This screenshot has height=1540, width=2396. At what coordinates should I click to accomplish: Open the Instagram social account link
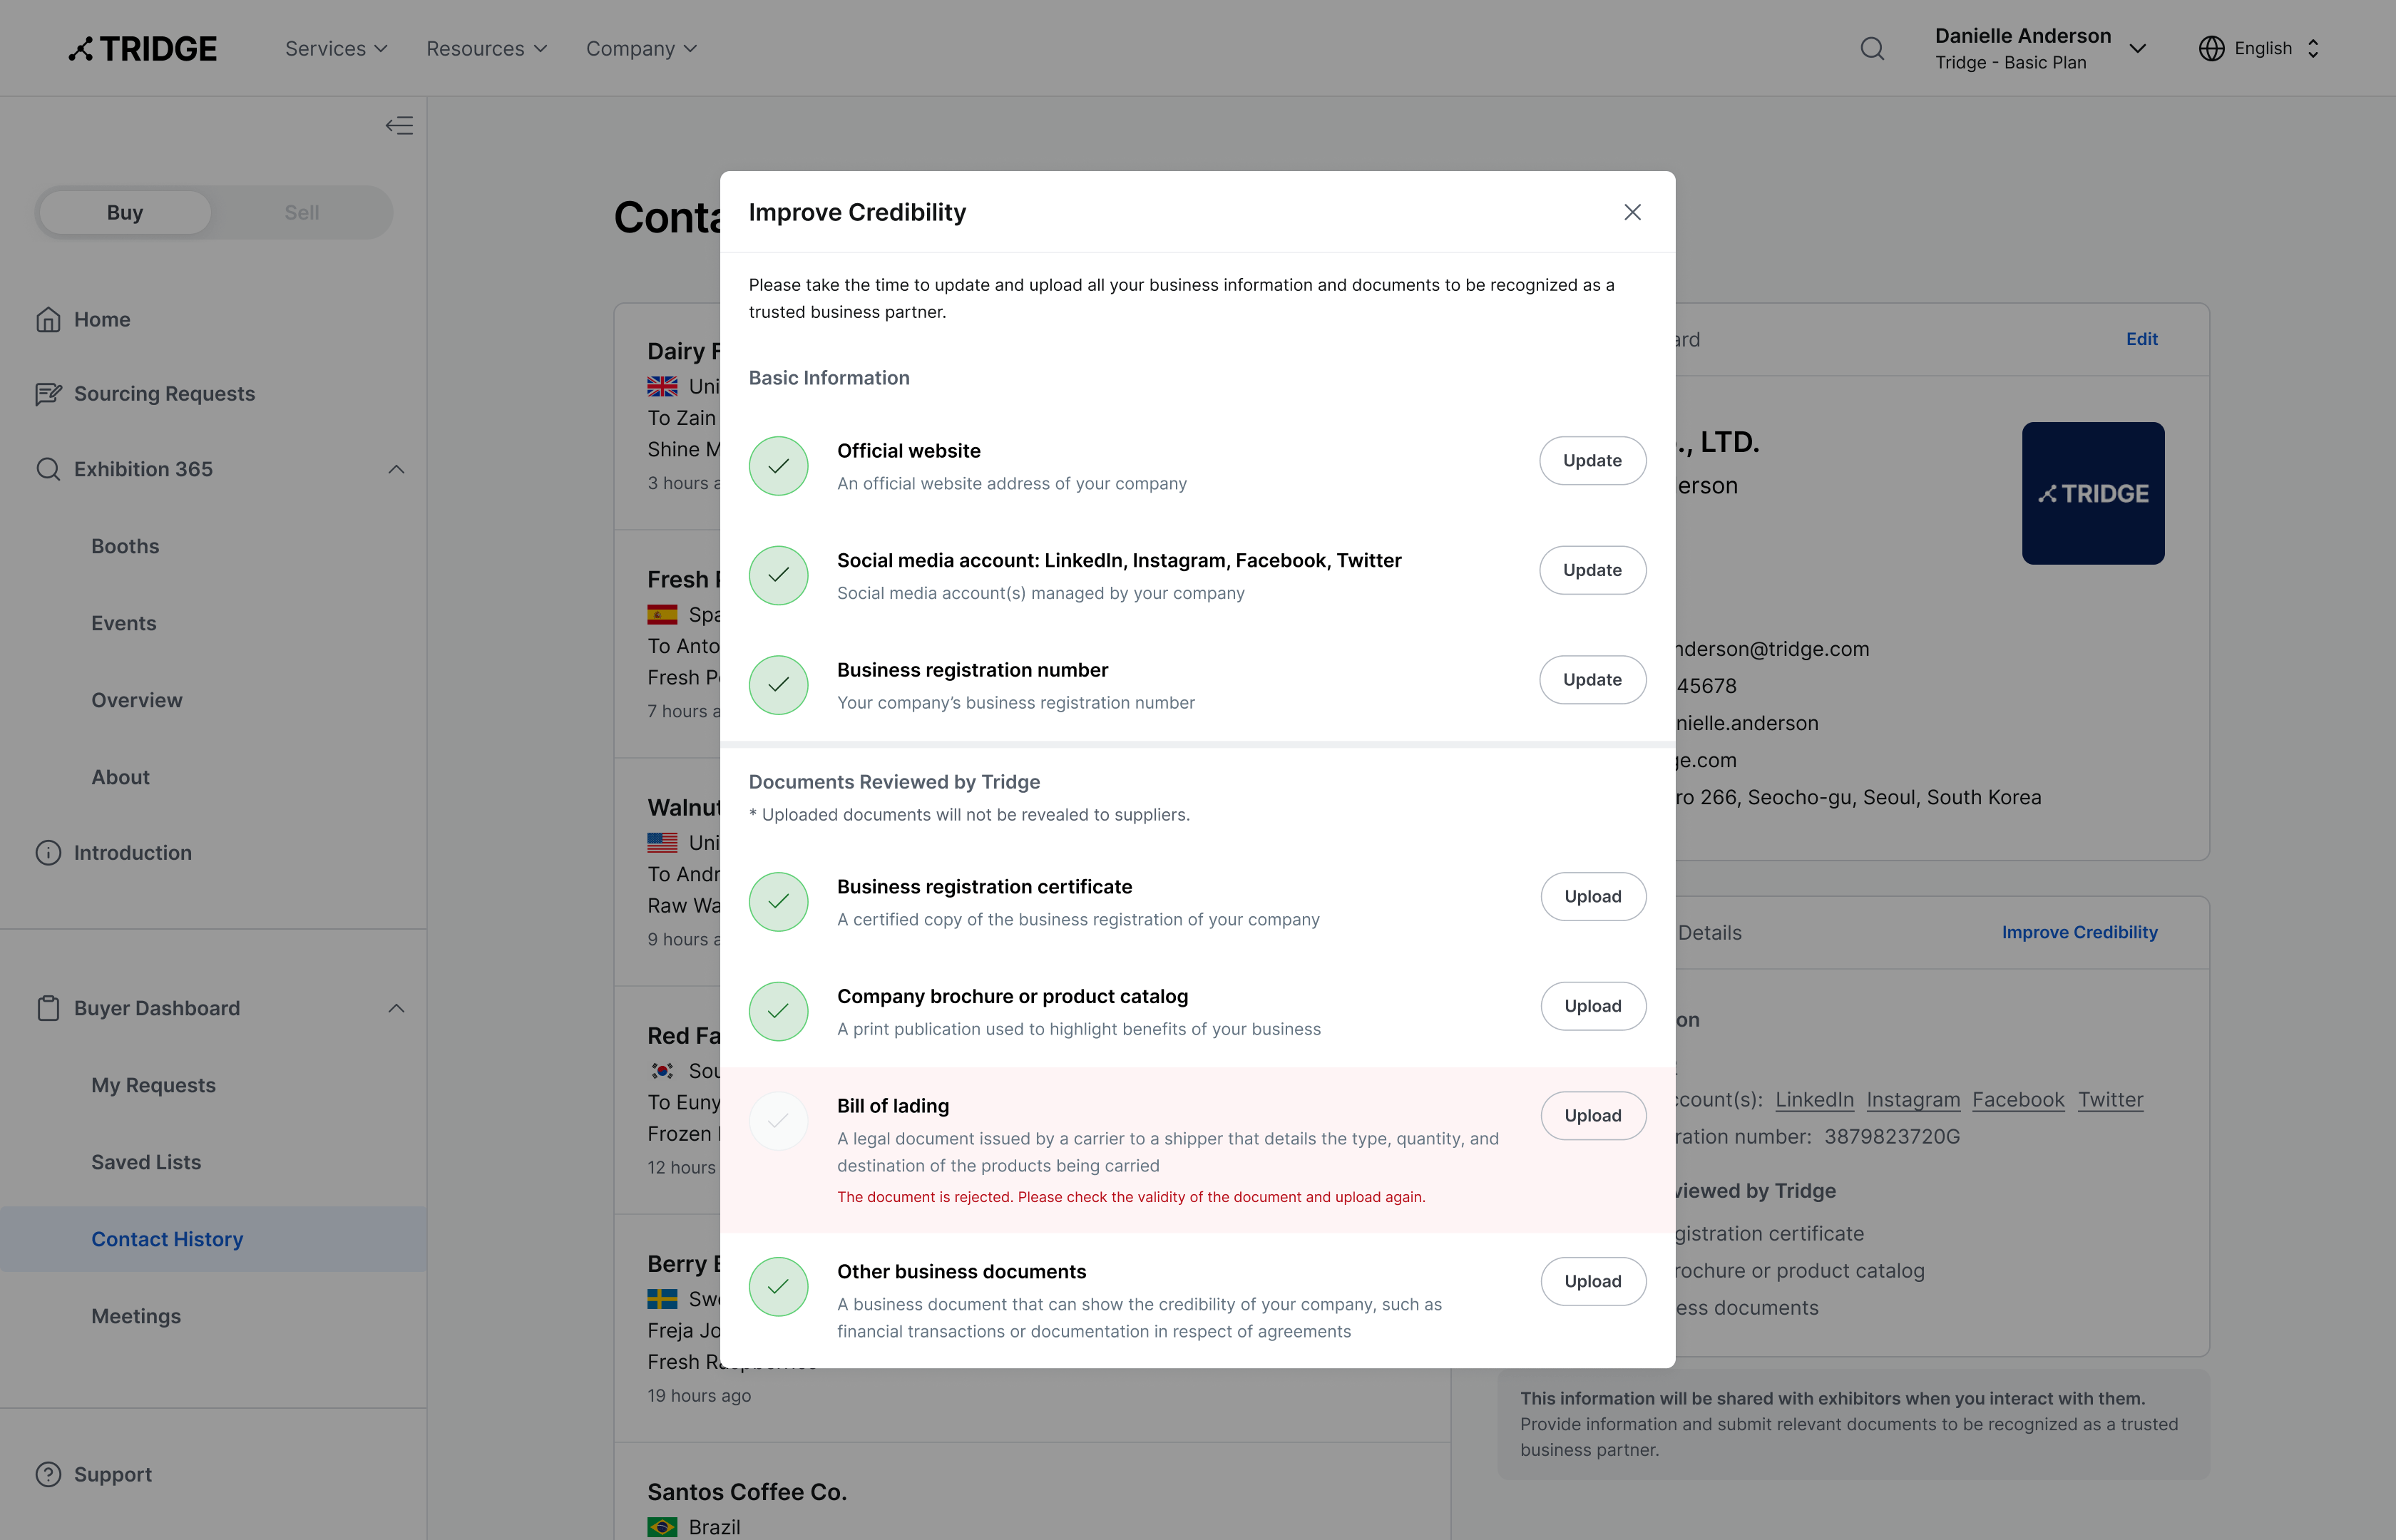pos(1913,1099)
